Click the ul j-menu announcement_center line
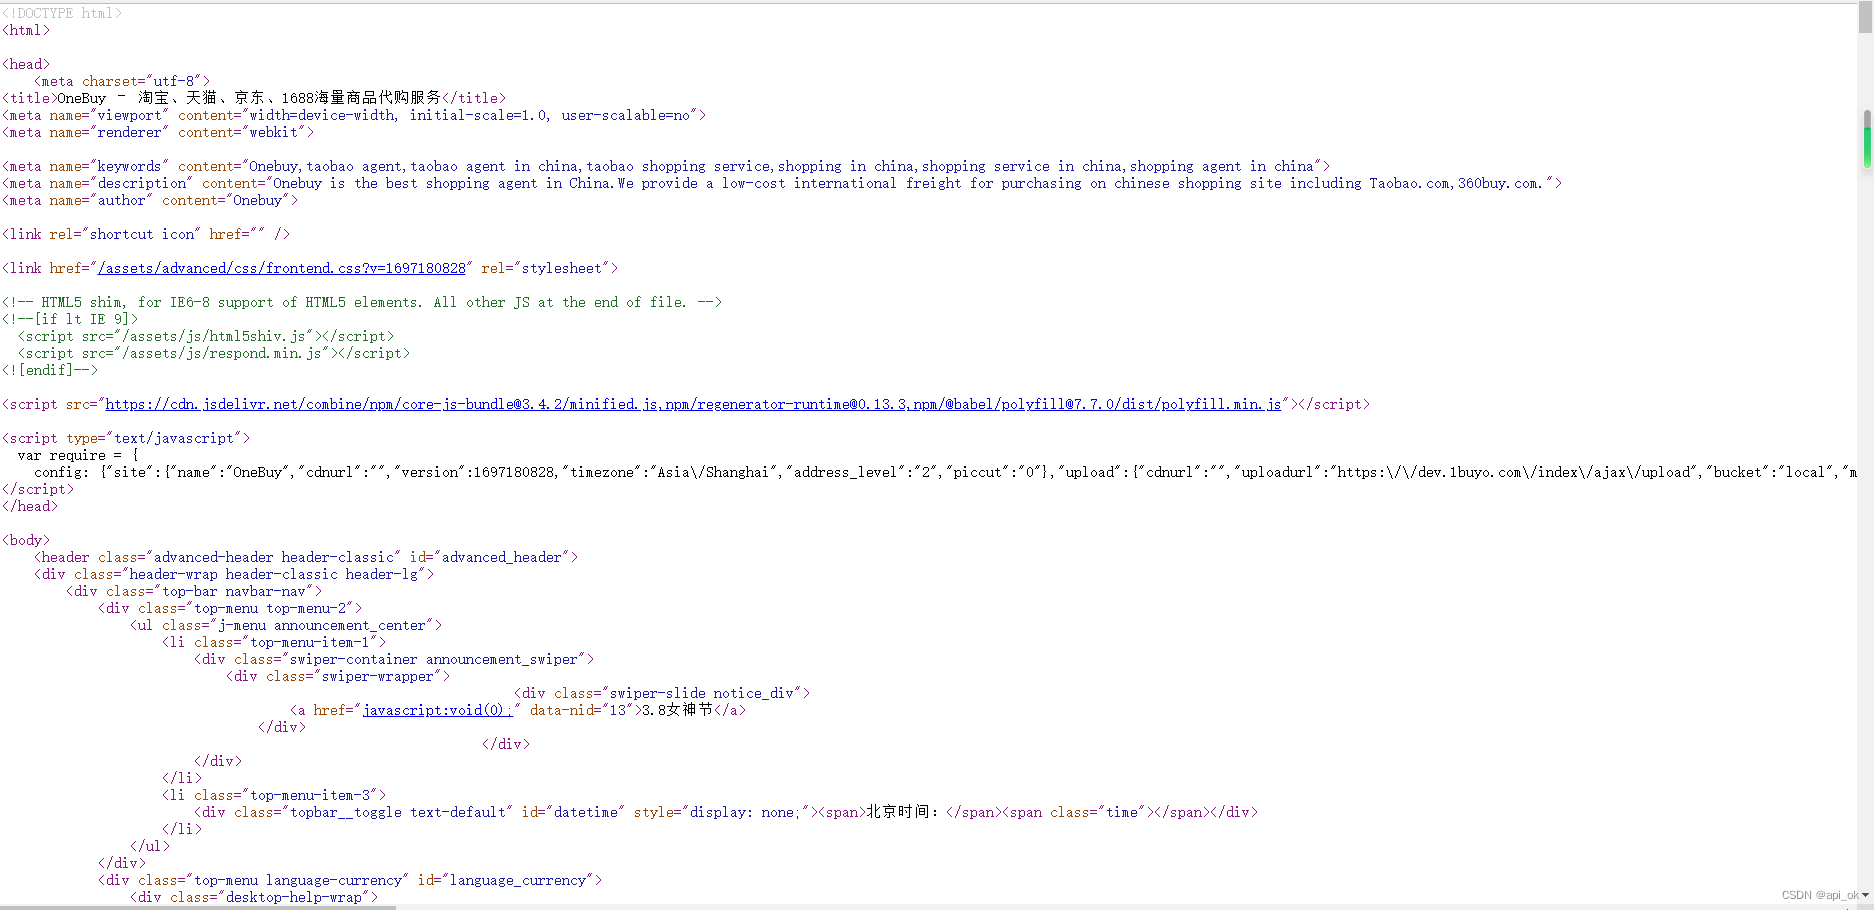This screenshot has width=1874, height=910. pyautogui.click(x=286, y=625)
